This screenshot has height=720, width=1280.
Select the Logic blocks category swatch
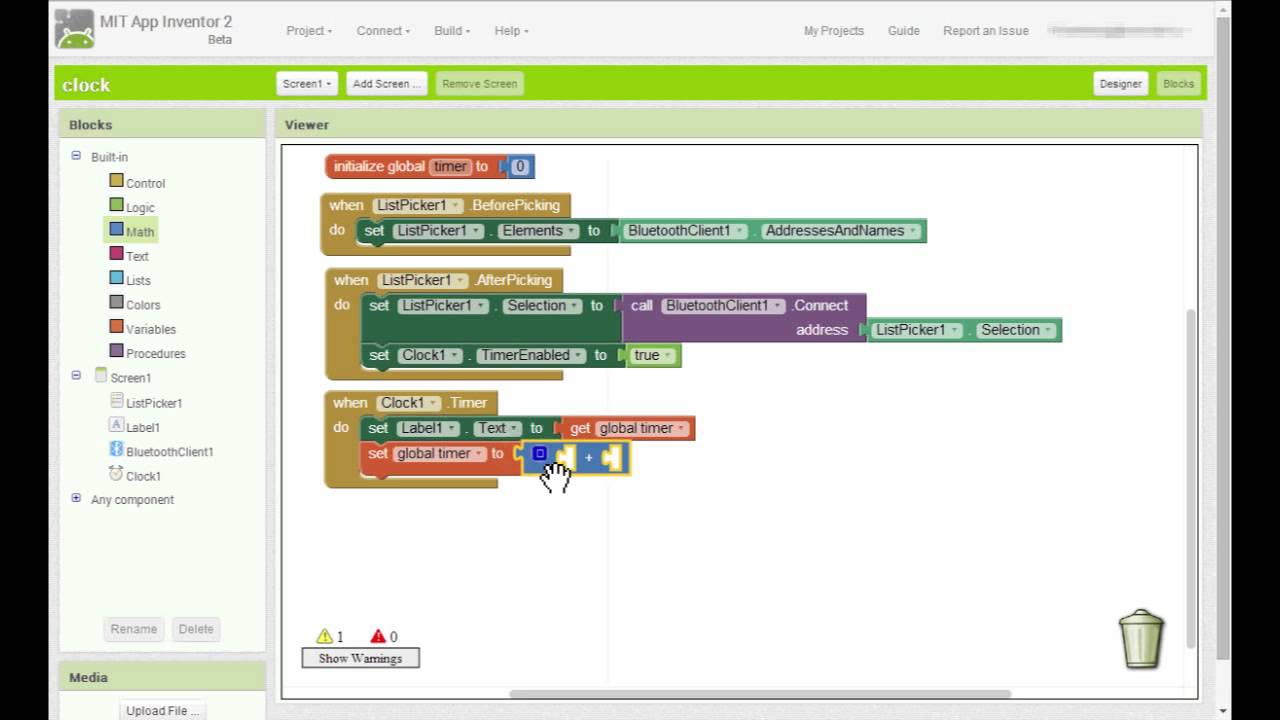(x=117, y=205)
